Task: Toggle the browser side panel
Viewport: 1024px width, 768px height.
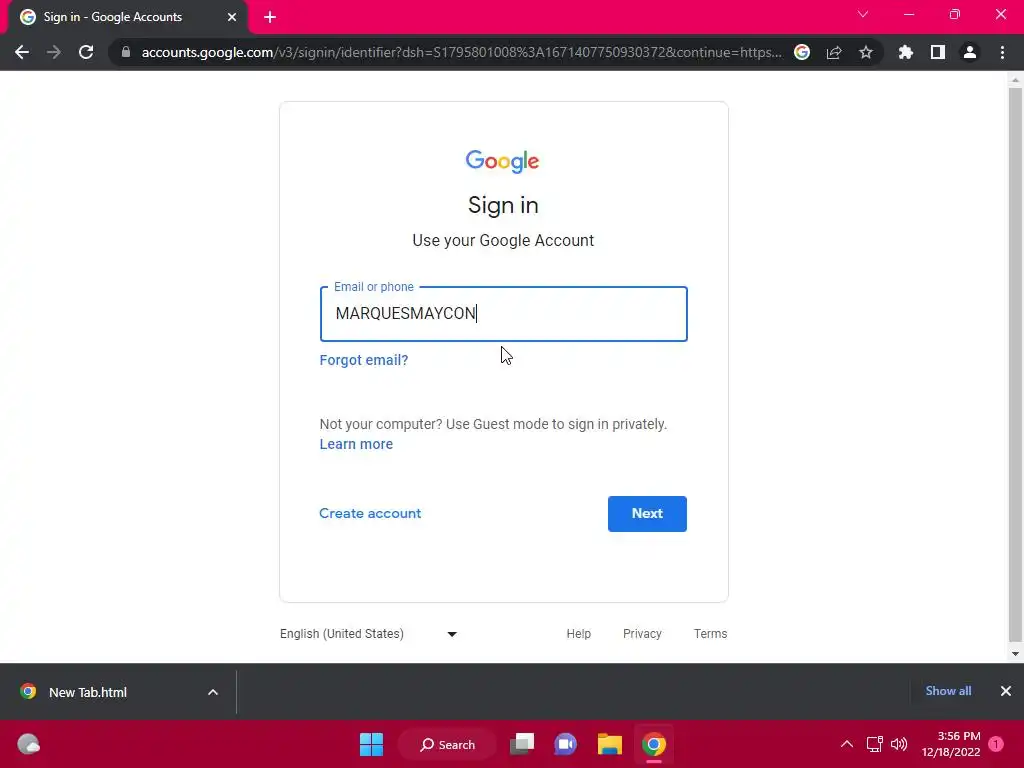Action: pyautogui.click(x=937, y=52)
